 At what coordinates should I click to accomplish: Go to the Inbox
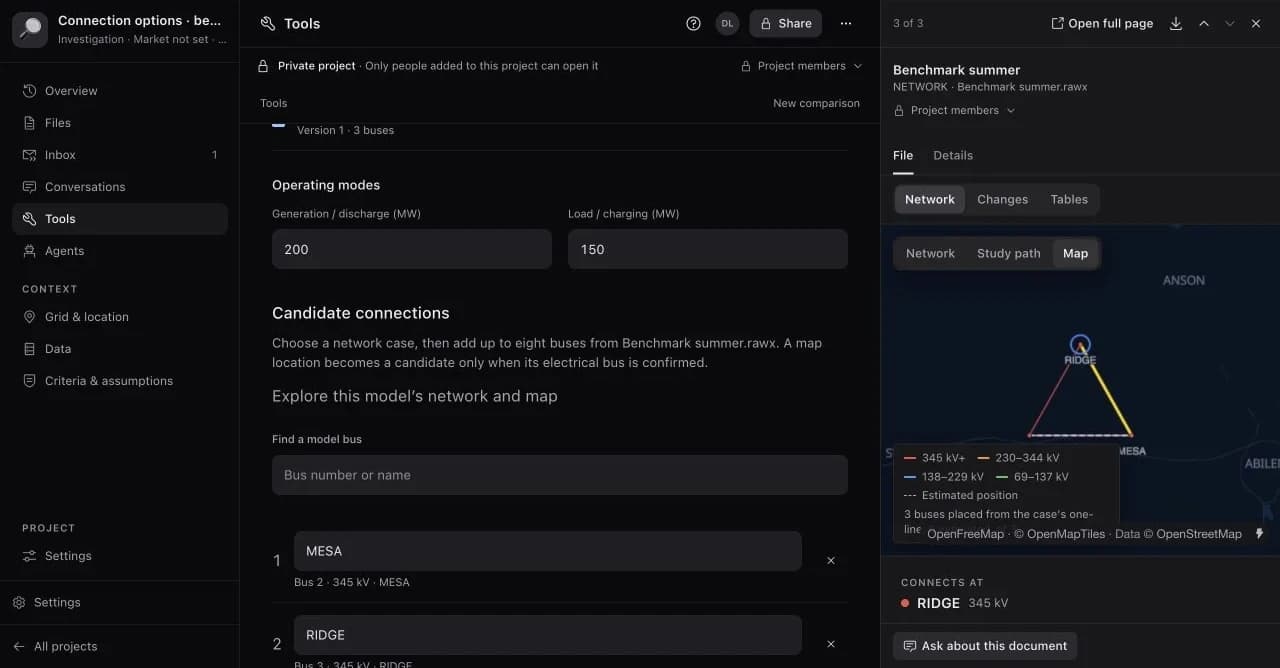pyautogui.click(x=120, y=155)
